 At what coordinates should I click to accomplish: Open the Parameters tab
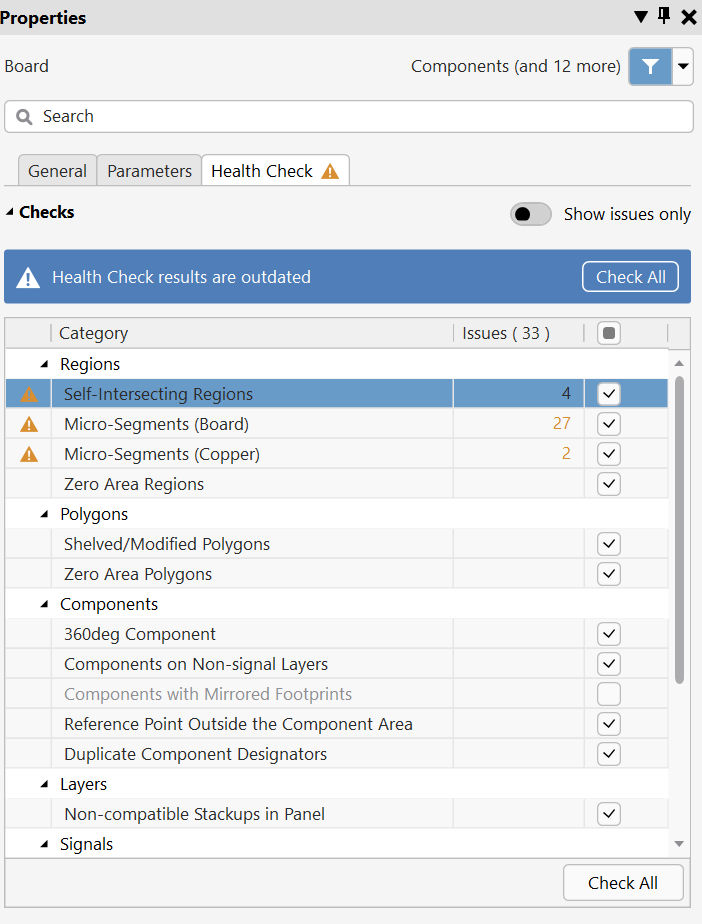pyautogui.click(x=149, y=171)
